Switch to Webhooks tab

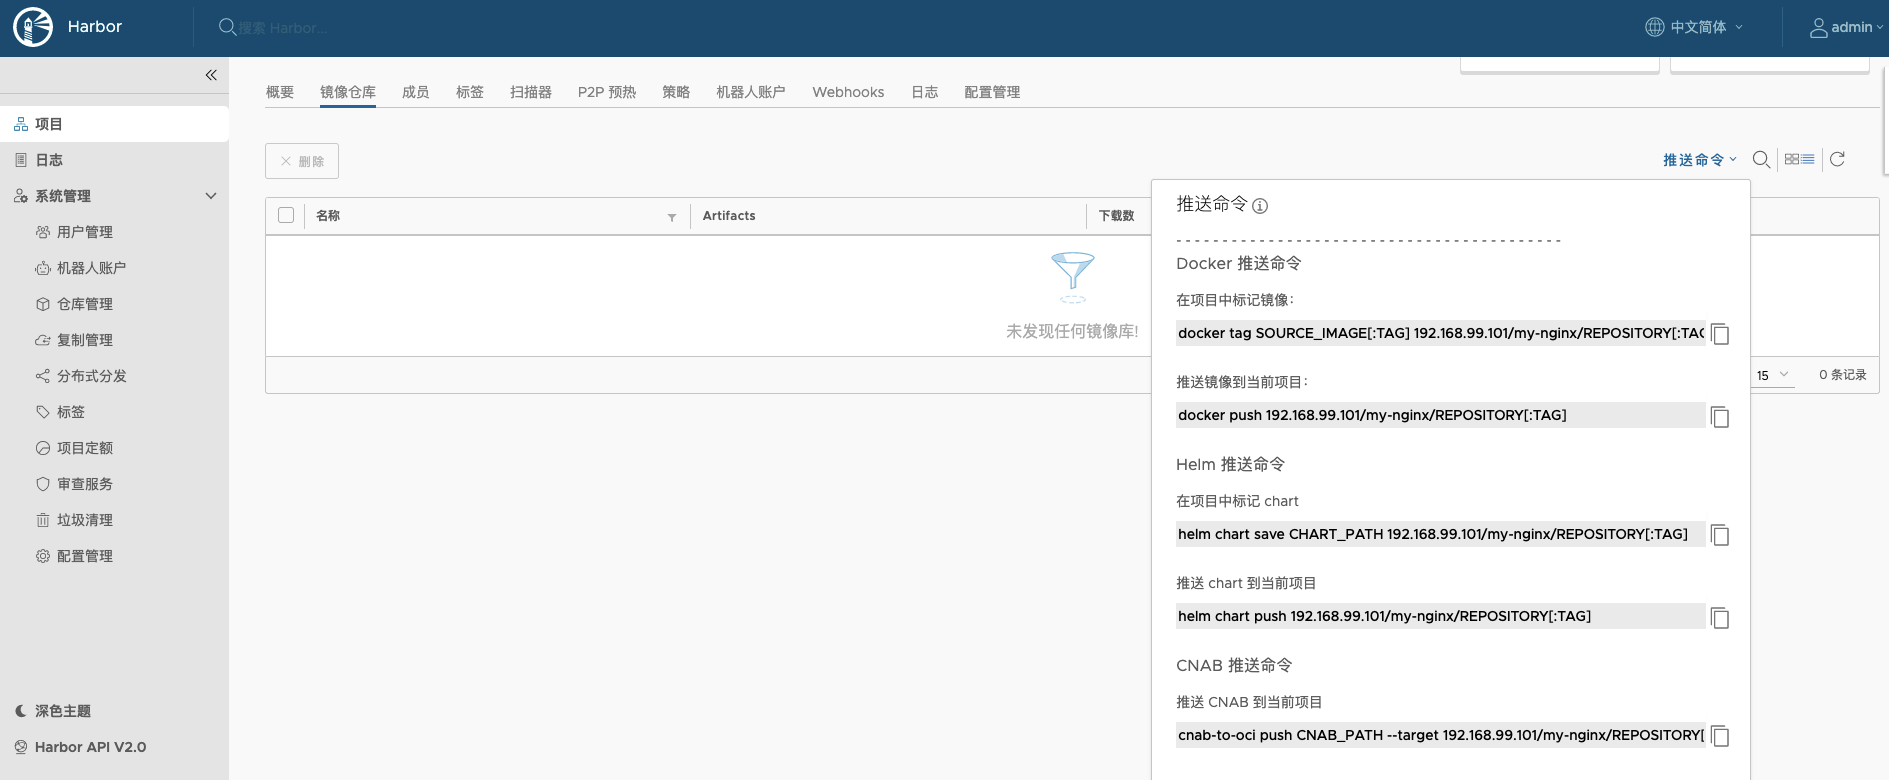(x=848, y=92)
